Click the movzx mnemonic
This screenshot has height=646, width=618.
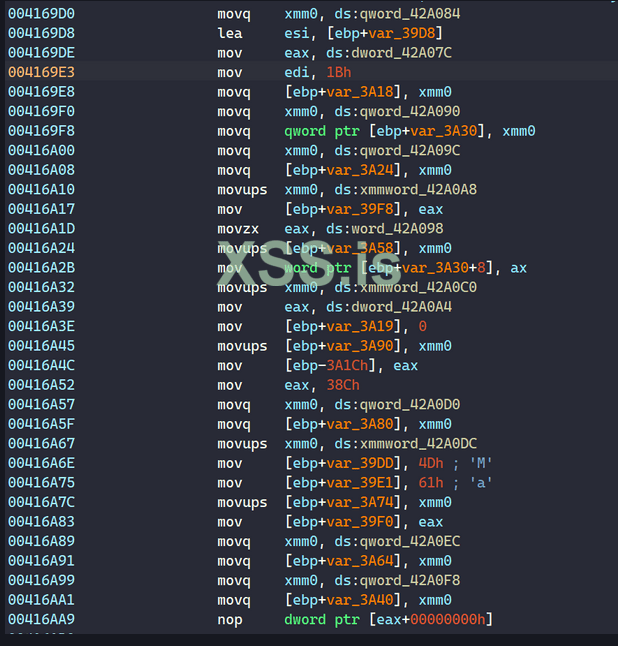(x=238, y=229)
